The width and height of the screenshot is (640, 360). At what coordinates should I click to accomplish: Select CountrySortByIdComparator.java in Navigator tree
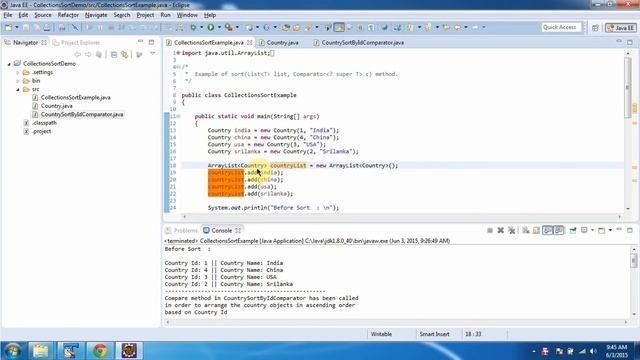click(x=82, y=115)
